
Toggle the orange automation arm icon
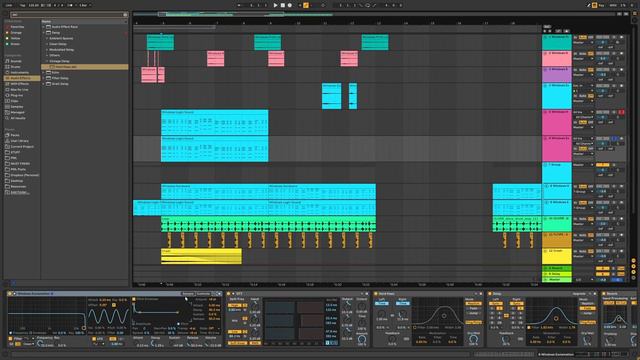tap(306, 5)
